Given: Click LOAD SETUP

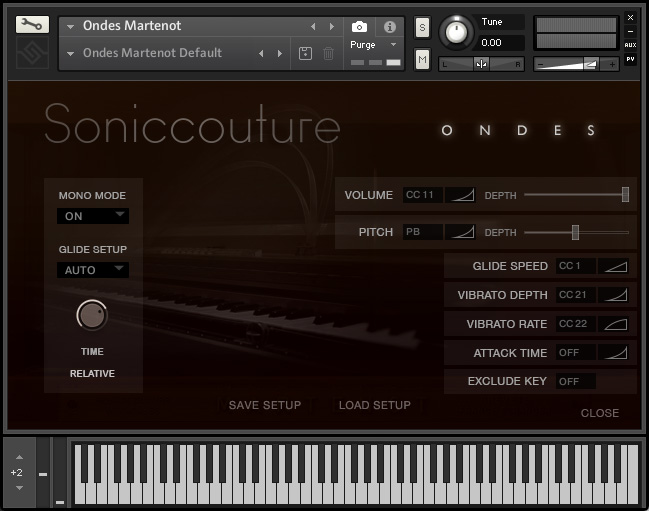Looking at the screenshot, I should [x=375, y=405].
